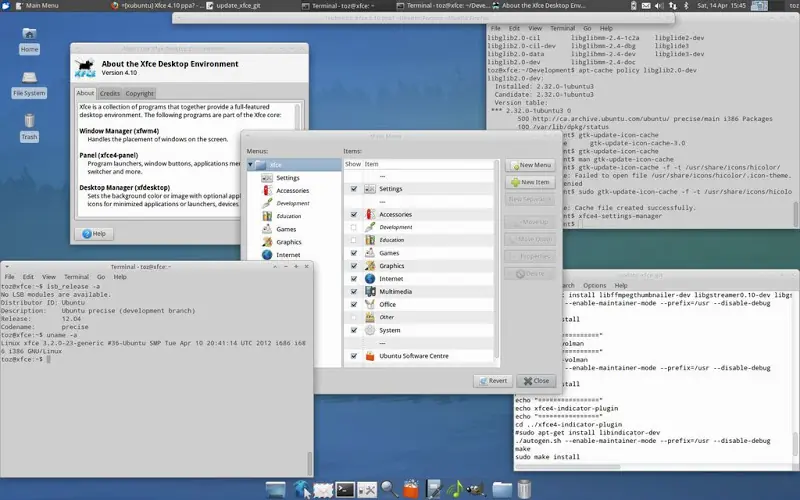Open Terminal menu in the top-right terminal window
This screenshot has height=500, width=800.
[x=562, y=28]
